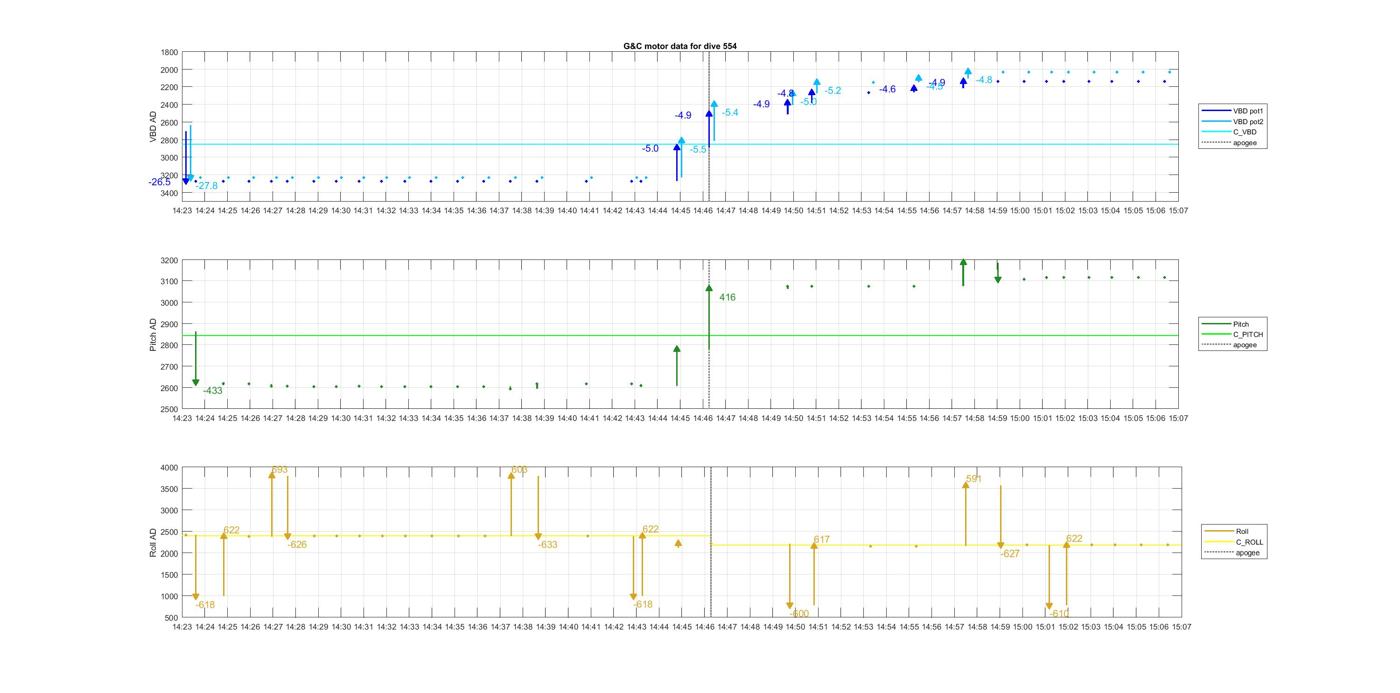Image resolution: width=1400 pixels, height=693 pixels.
Task: Click the '416' pitch annotation
Action: [727, 298]
